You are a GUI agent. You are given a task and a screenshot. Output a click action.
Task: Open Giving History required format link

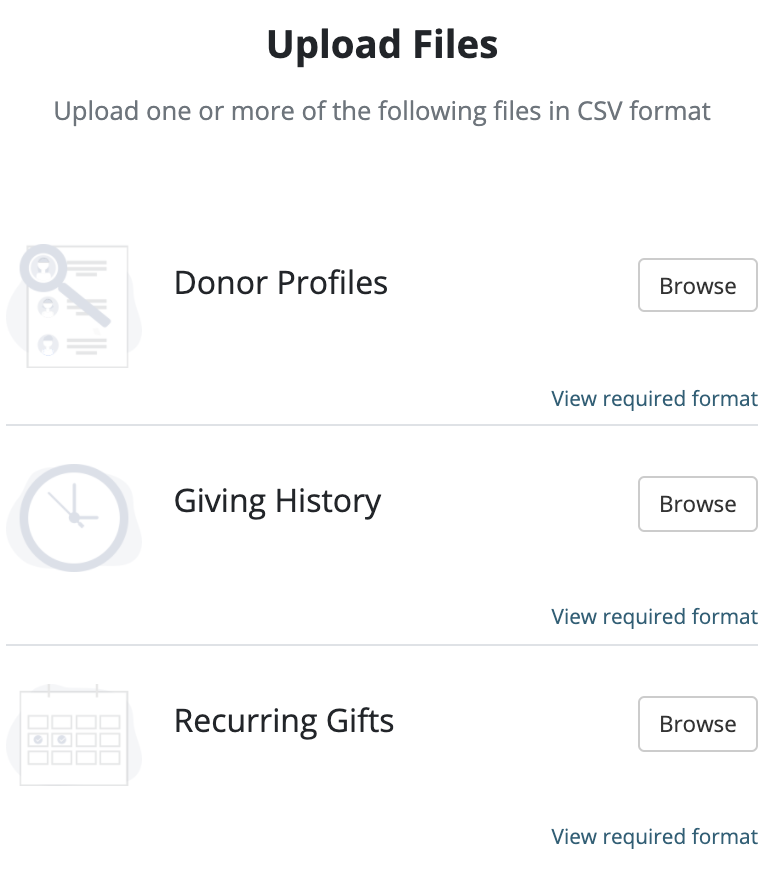[x=654, y=617]
